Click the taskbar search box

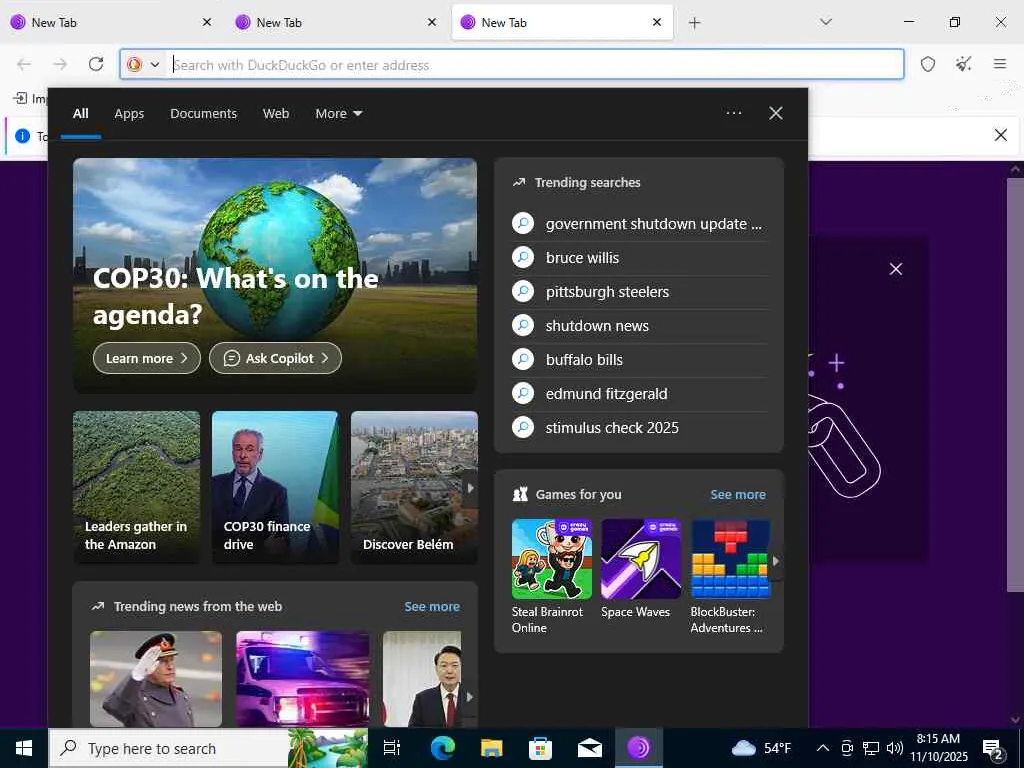coord(209,748)
